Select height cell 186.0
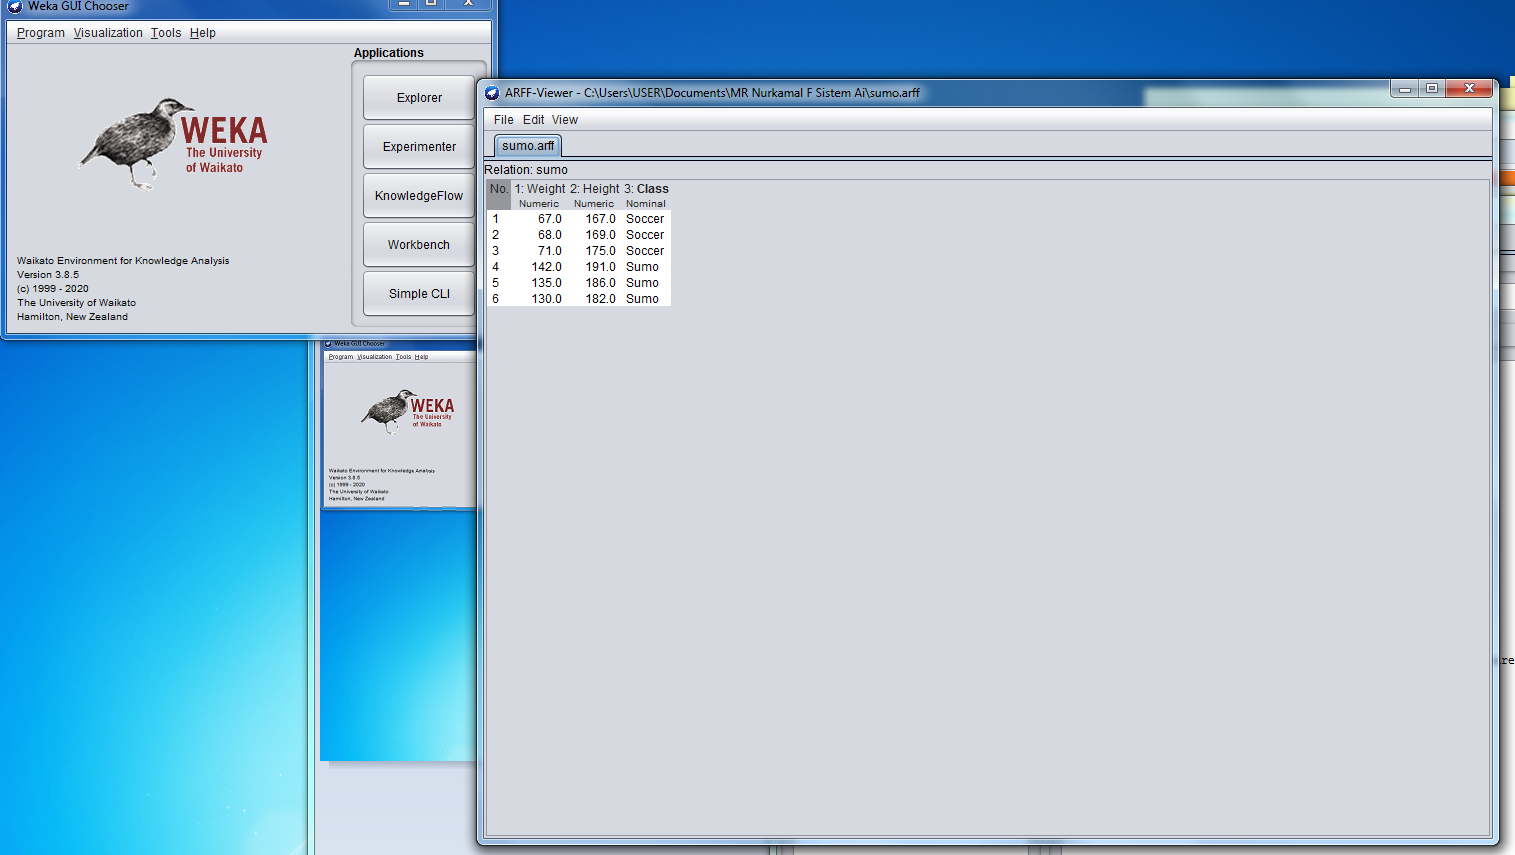Screen dimensions: 1515x855 pos(594,283)
